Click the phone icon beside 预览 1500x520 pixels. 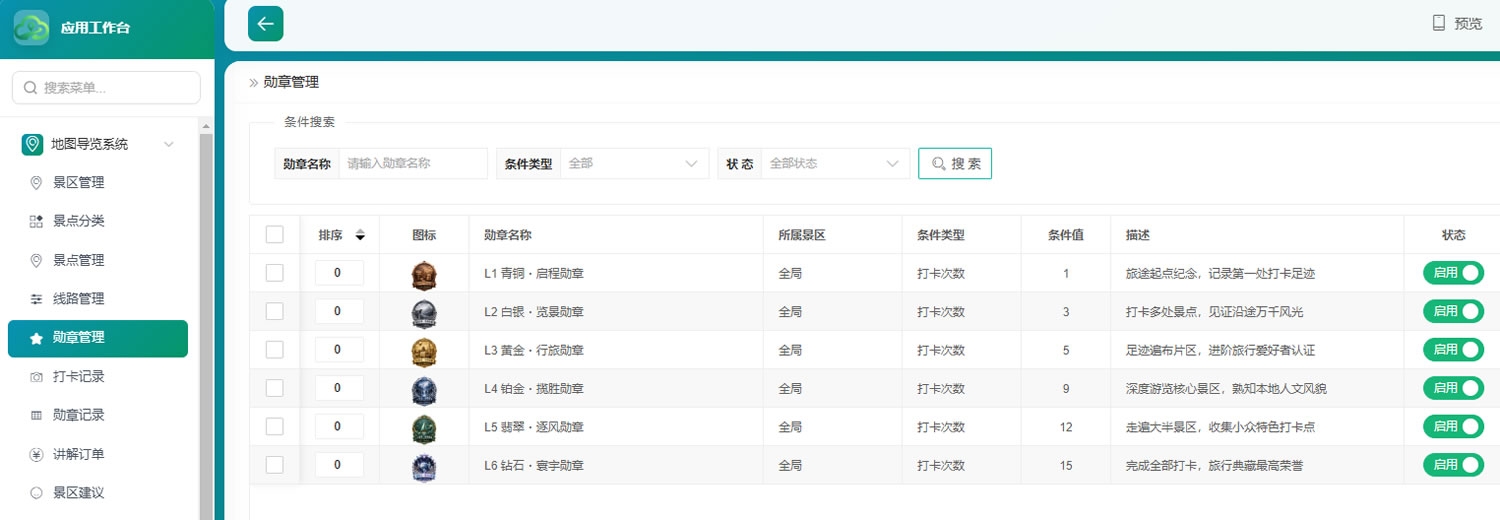pyautogui.click(x=1439, y=23)
